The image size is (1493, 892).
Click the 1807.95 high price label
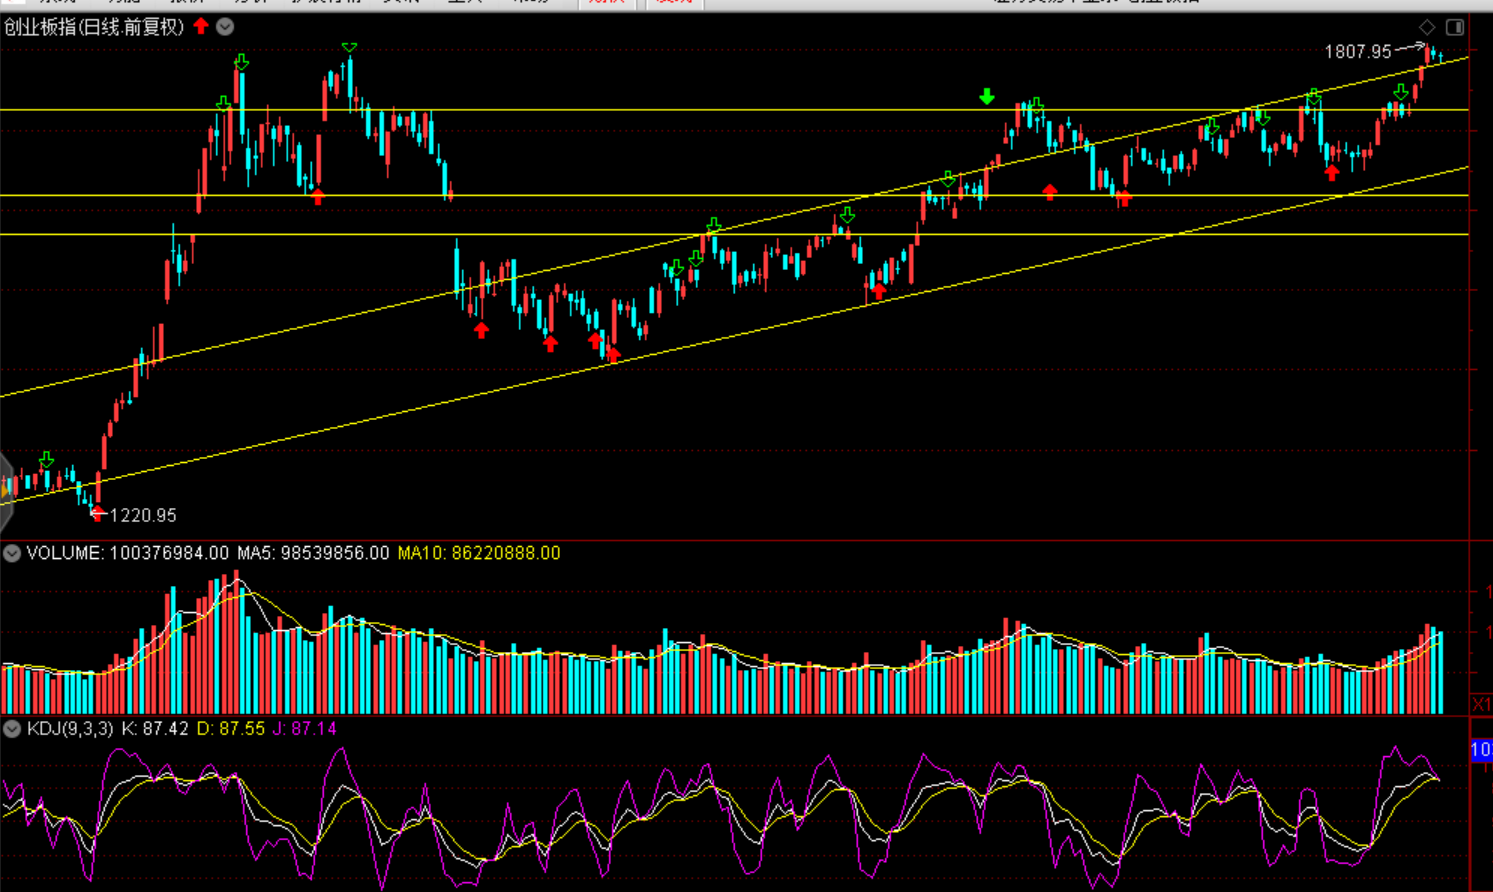[x=1357, y=51]
